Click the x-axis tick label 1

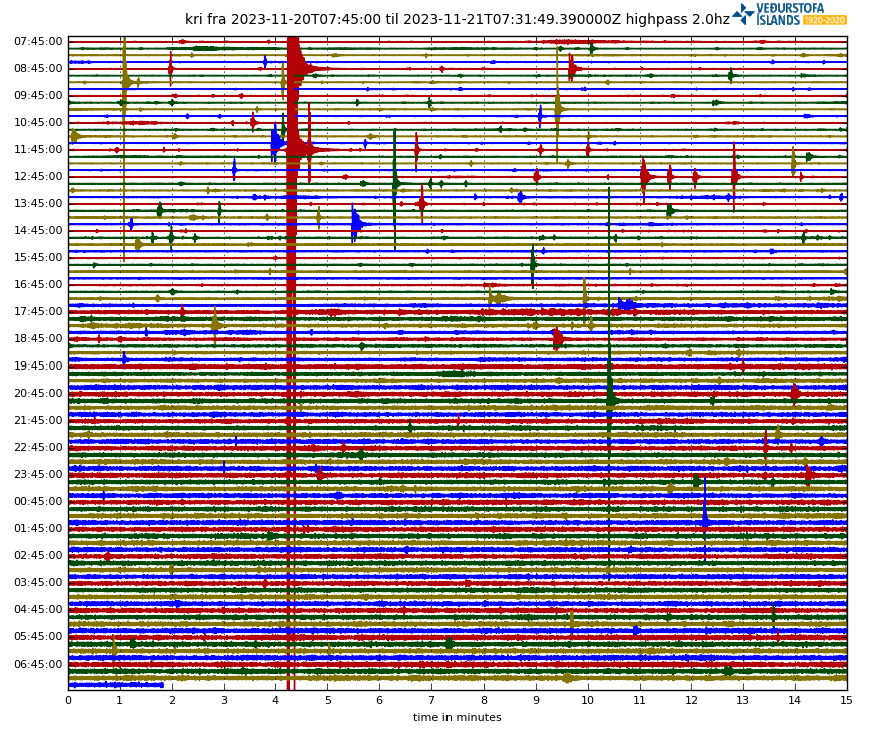120,700
